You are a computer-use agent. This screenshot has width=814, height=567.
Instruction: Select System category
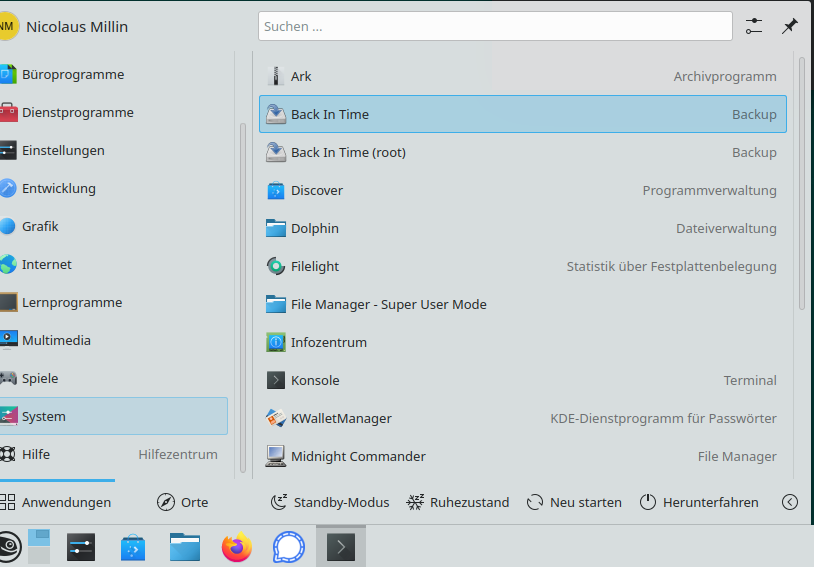pyautogui.click(x=114, y=416)
